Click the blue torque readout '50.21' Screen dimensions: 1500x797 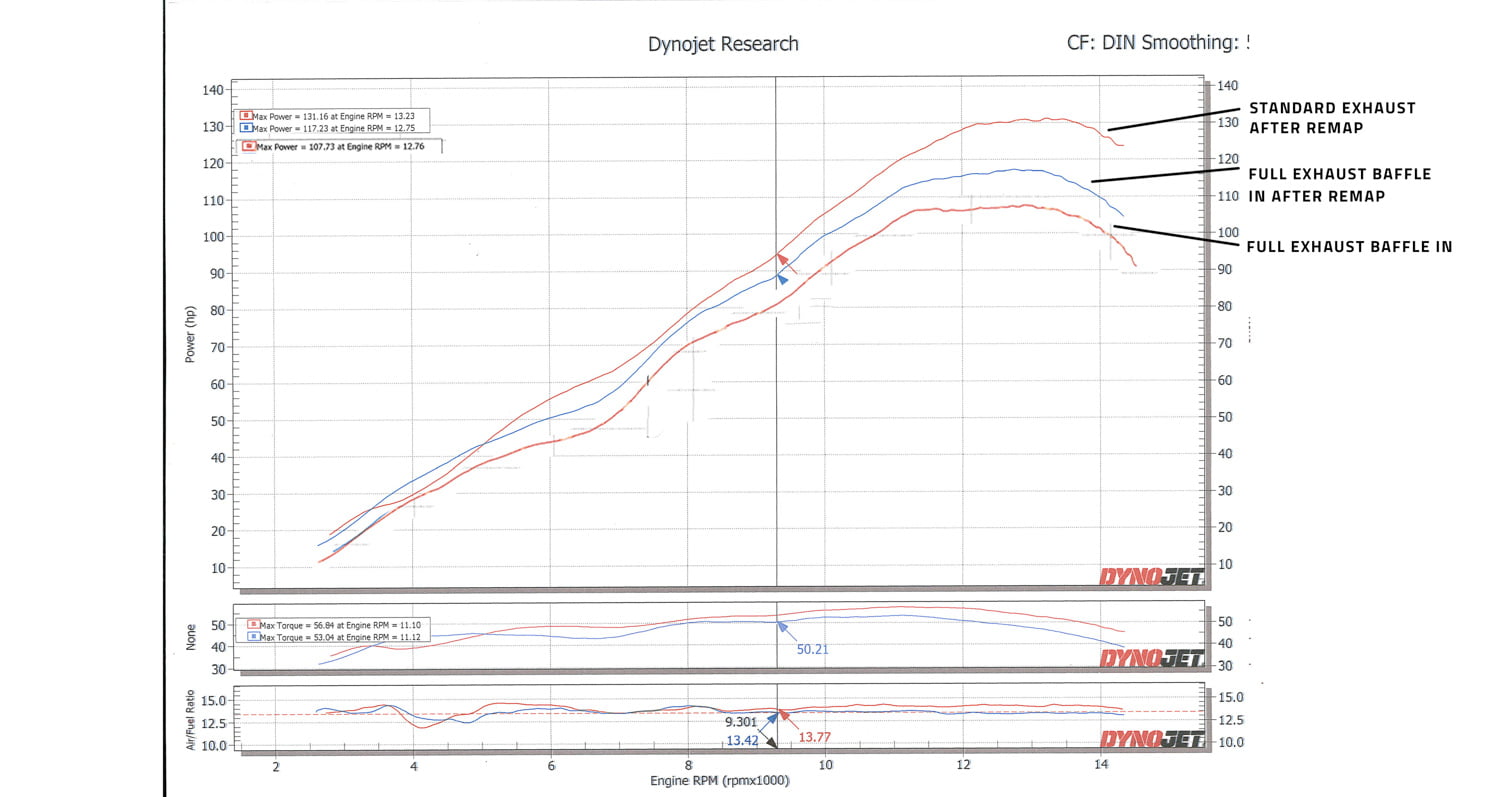pyautogui.click(x=812, y=649)
